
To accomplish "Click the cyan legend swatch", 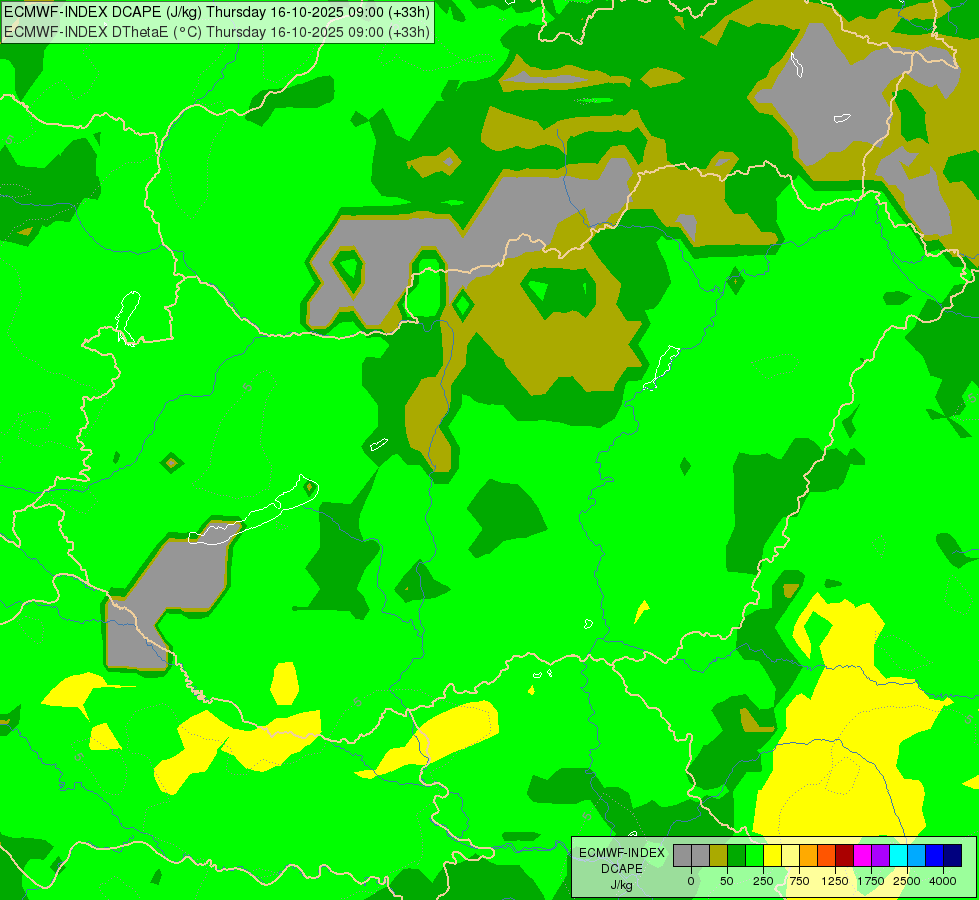I will (898, 856).
